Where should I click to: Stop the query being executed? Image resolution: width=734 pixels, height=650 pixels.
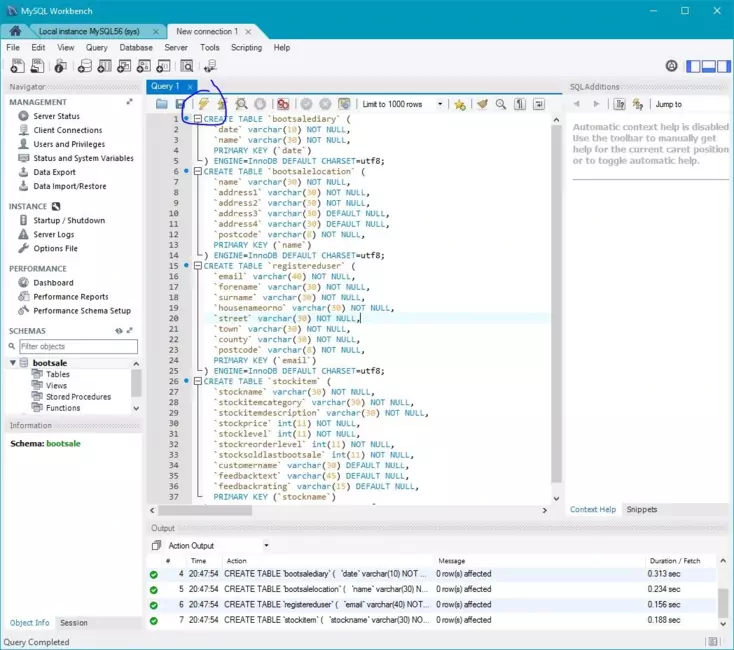pyautogui.click(x=260, y=104)
